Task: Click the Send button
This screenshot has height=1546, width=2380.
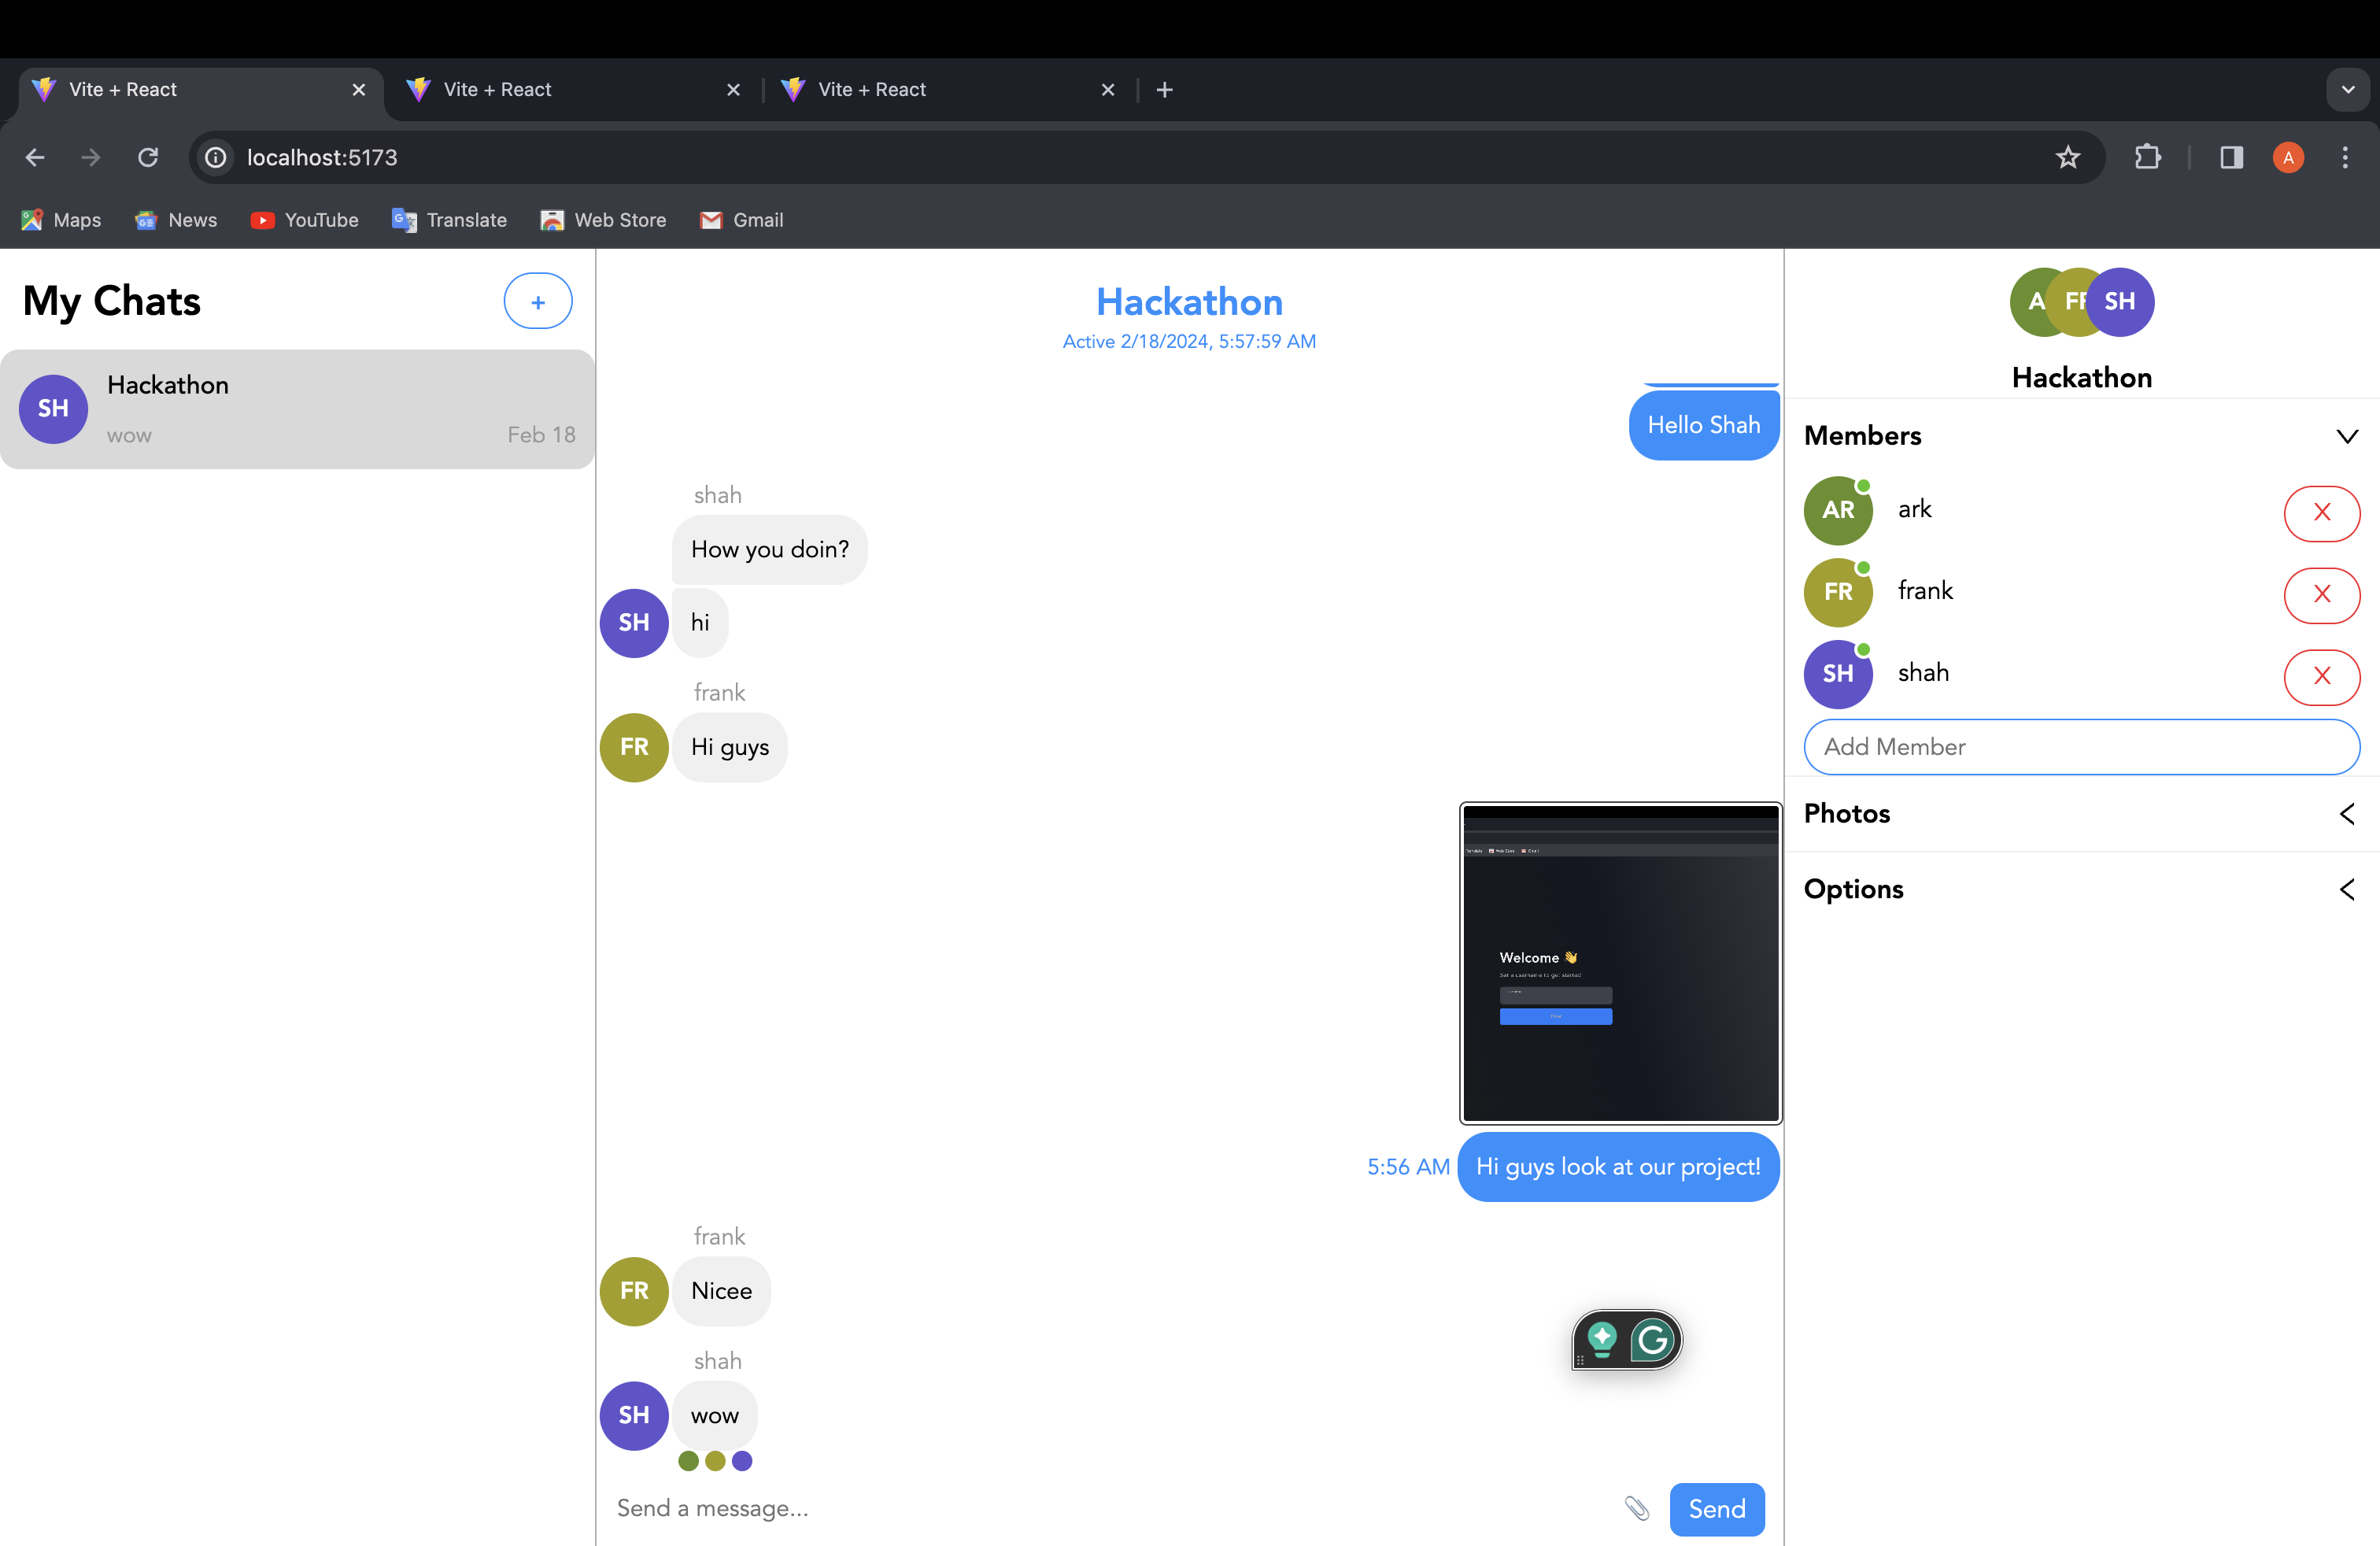Action: click(x=1716, y=1508)
